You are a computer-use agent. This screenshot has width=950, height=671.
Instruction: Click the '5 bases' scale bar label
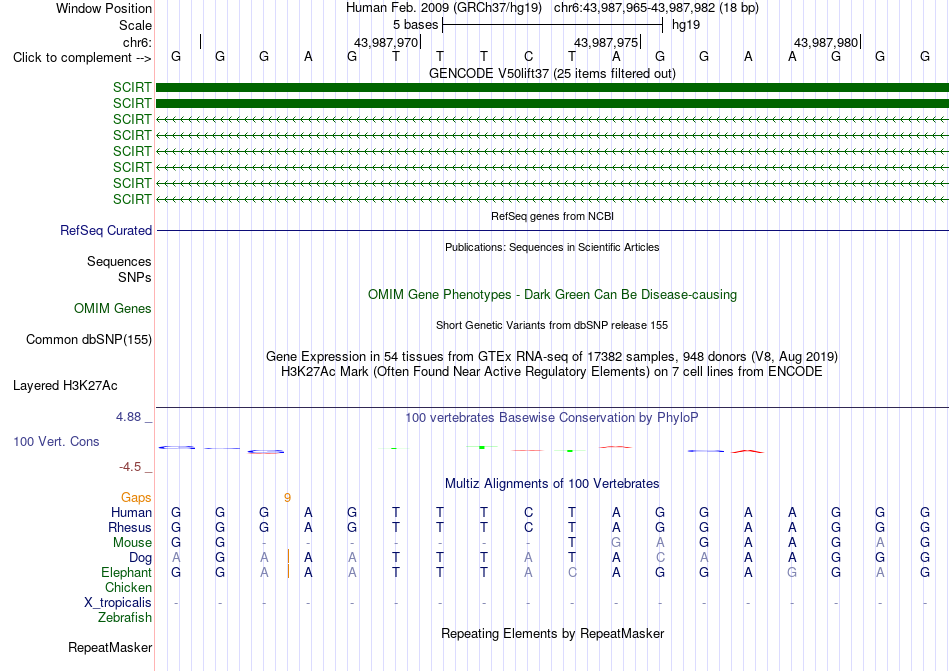pyautogui.click(x=415, y=25)
